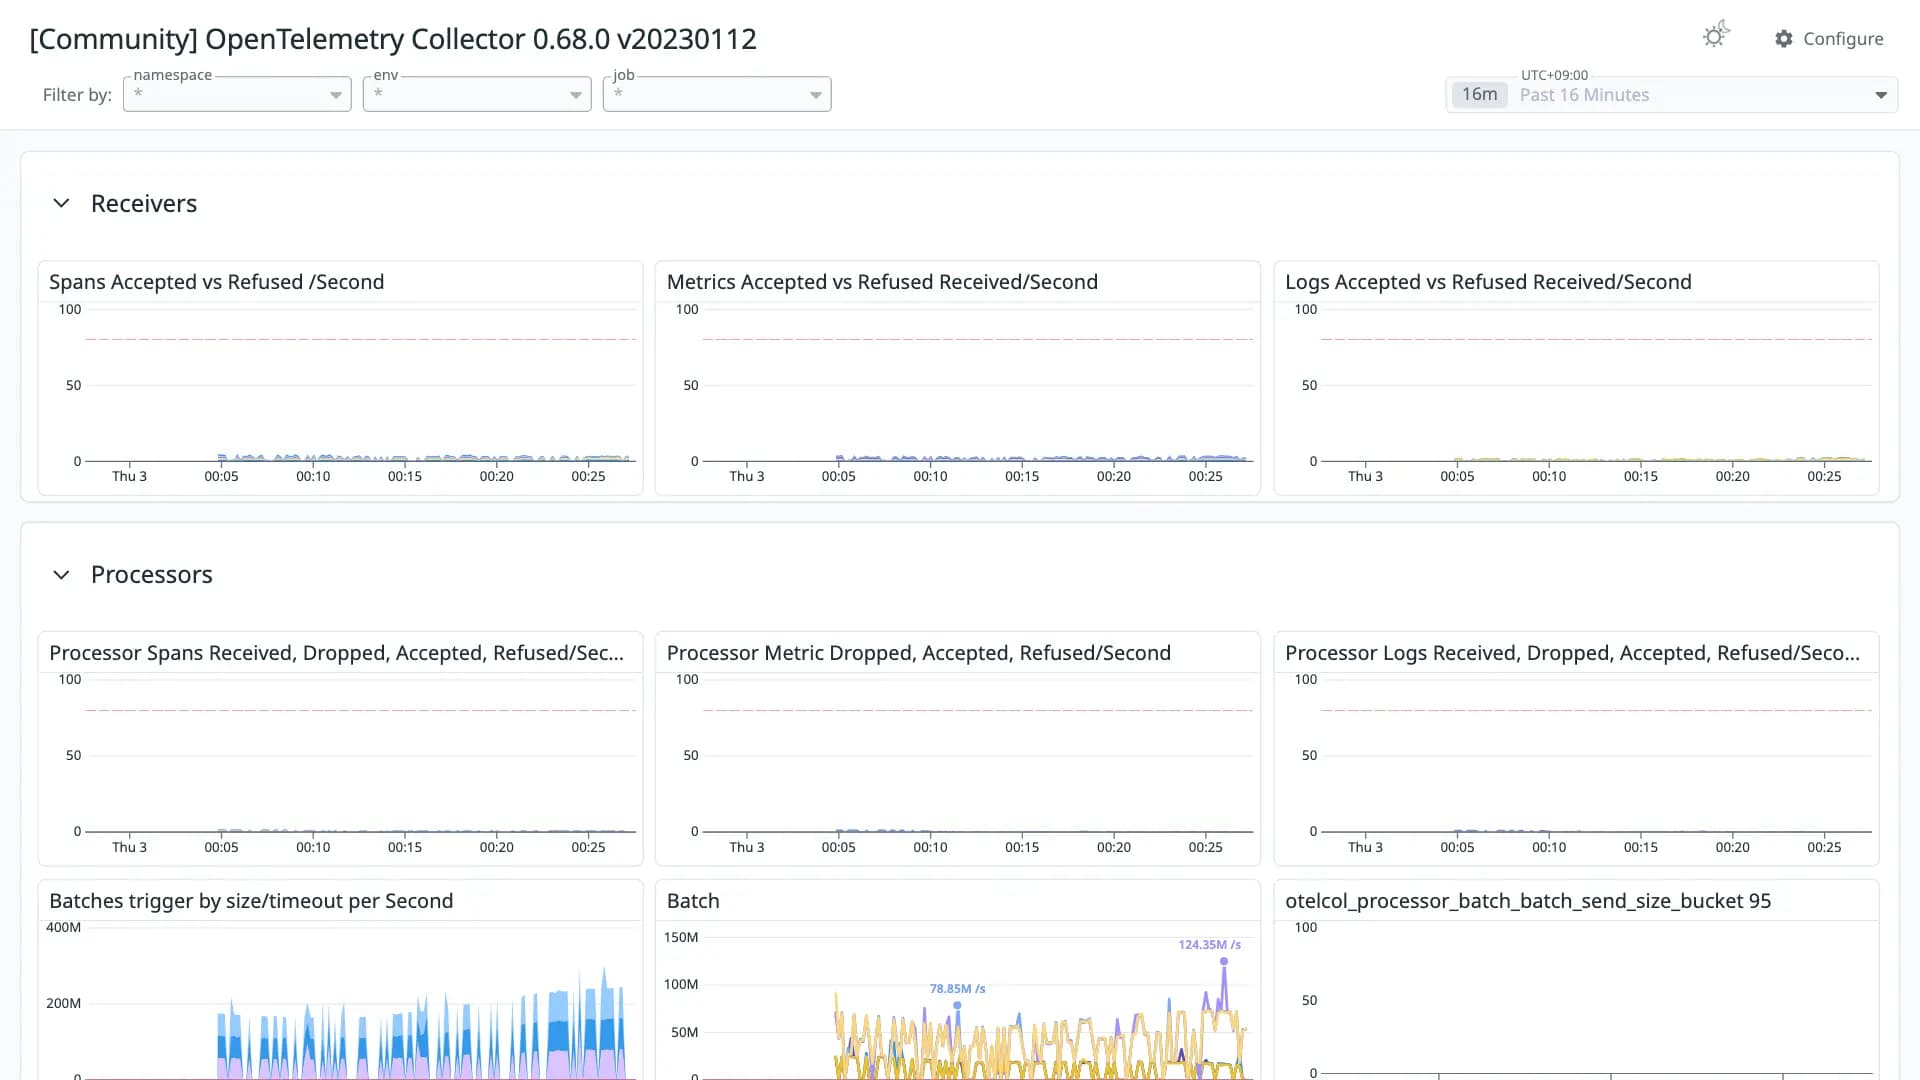
Task: Click the Processors section heading
Action: coord(152,574)
